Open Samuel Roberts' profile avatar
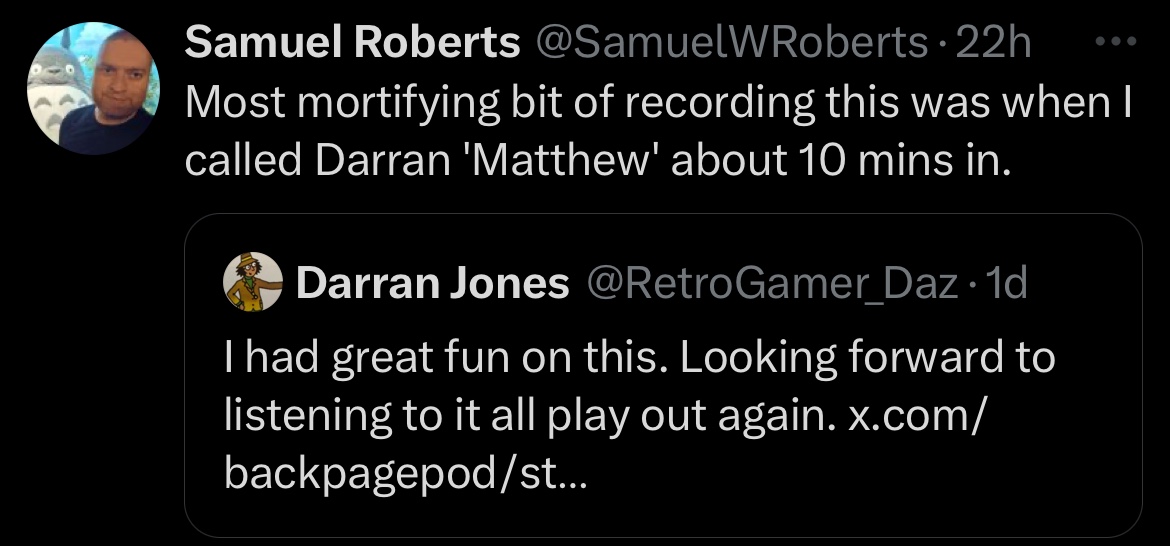This screenshot has height=546, width=1170. click(93, 88)
